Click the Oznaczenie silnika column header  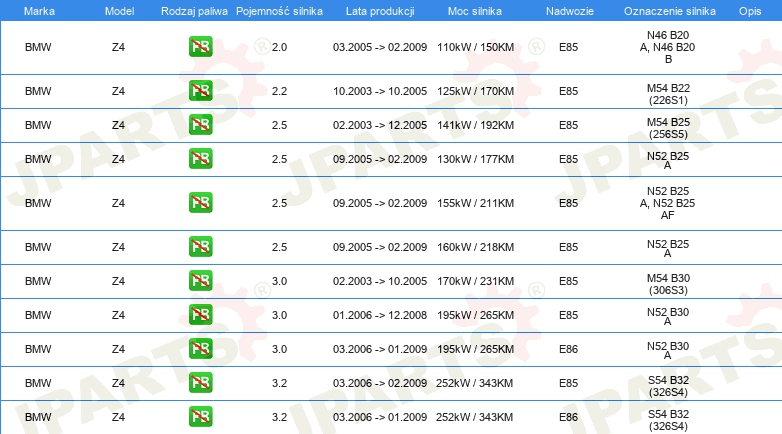pyautogui.click(x=670, y=11)
